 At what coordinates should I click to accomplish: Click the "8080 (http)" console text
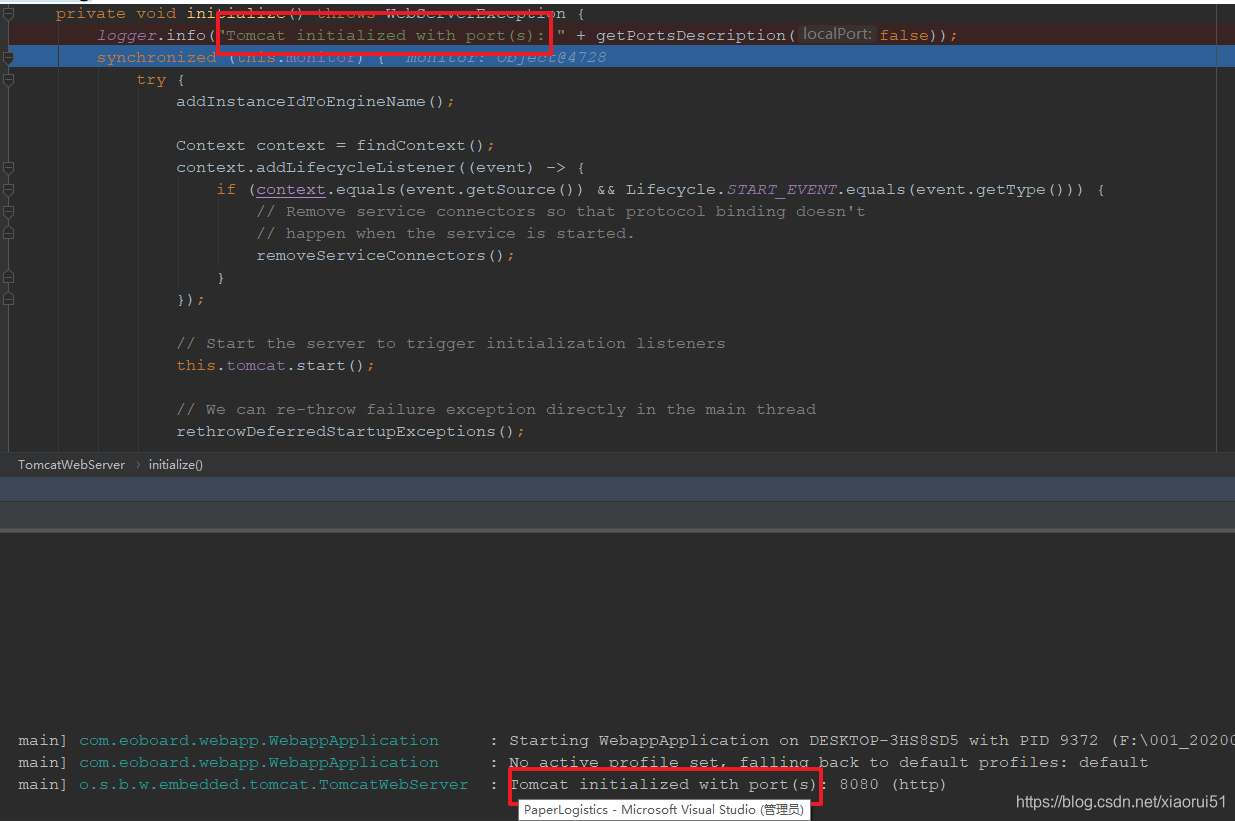click(x=892, y=785)
